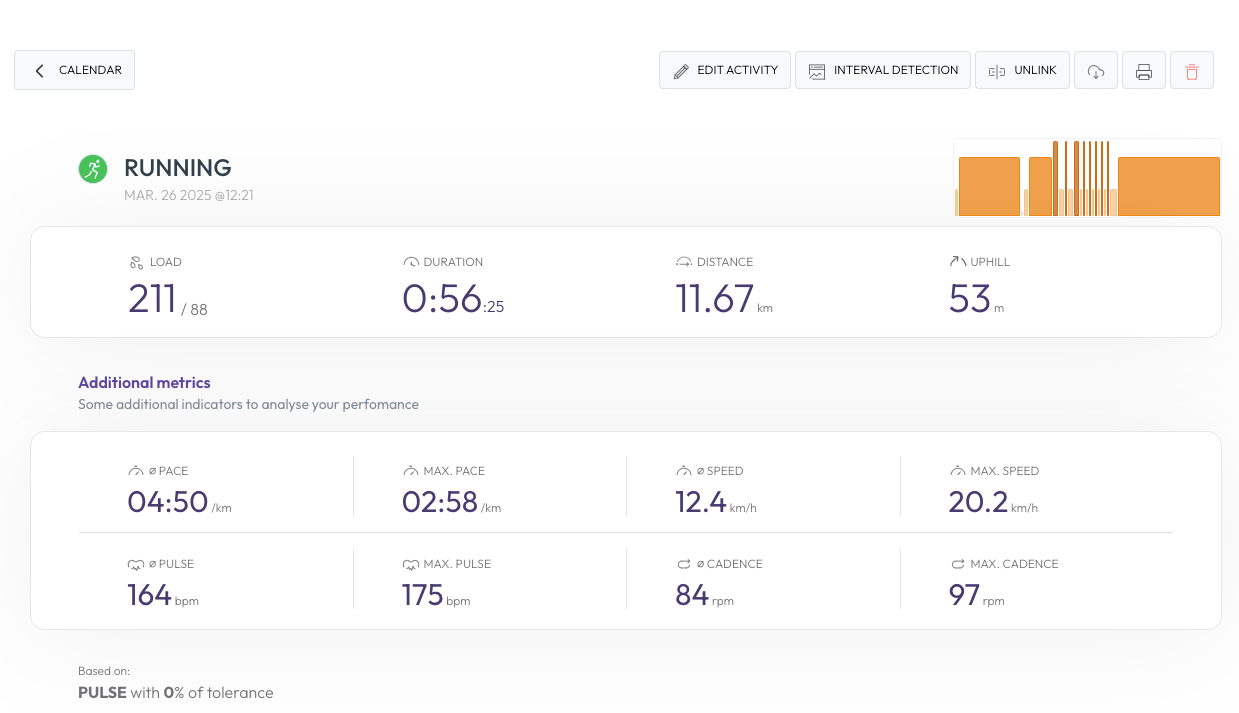
Task: Click the Duration value 0:56
Action: [442, 299]
